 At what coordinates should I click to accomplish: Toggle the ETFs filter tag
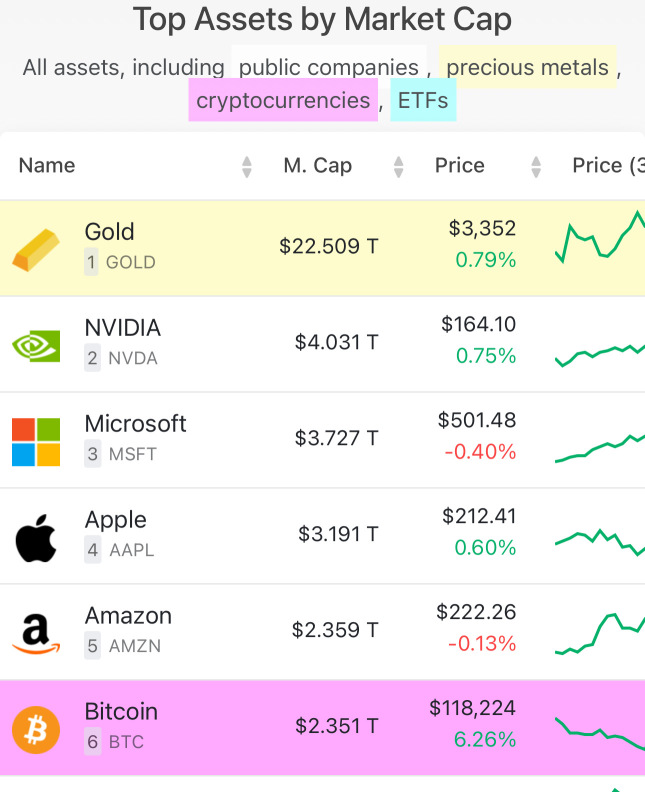tap(423, 100)
